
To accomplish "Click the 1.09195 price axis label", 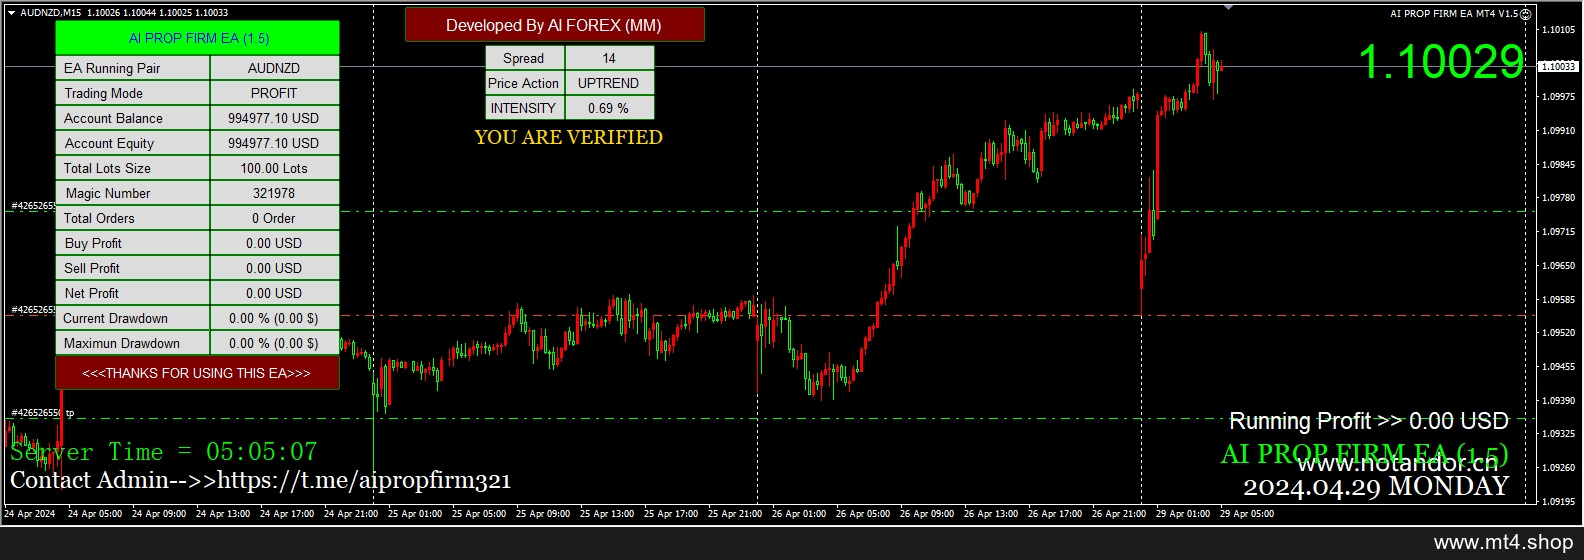I will click(x=1558, y=502).
